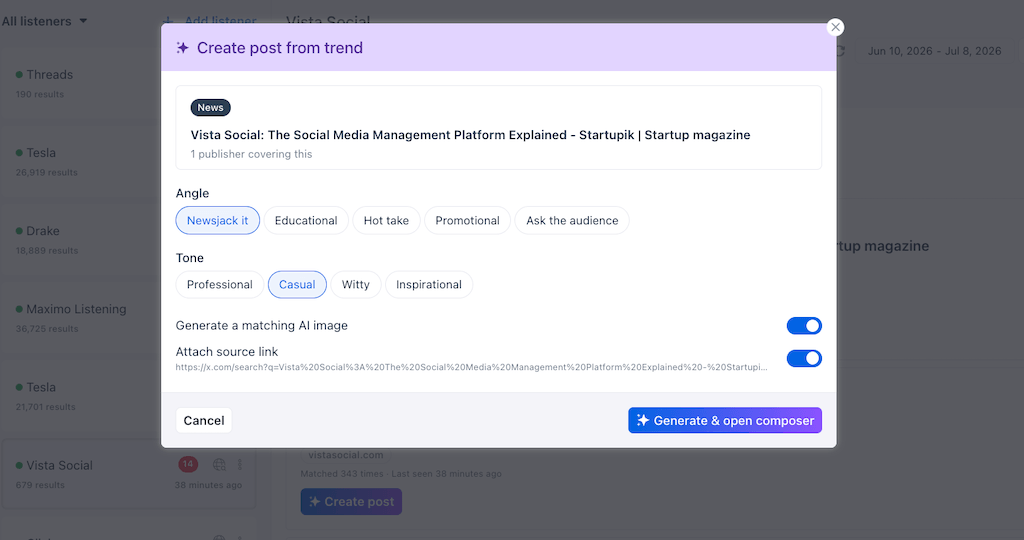
Task: Set tone to Professional
Action: [219, 285]
